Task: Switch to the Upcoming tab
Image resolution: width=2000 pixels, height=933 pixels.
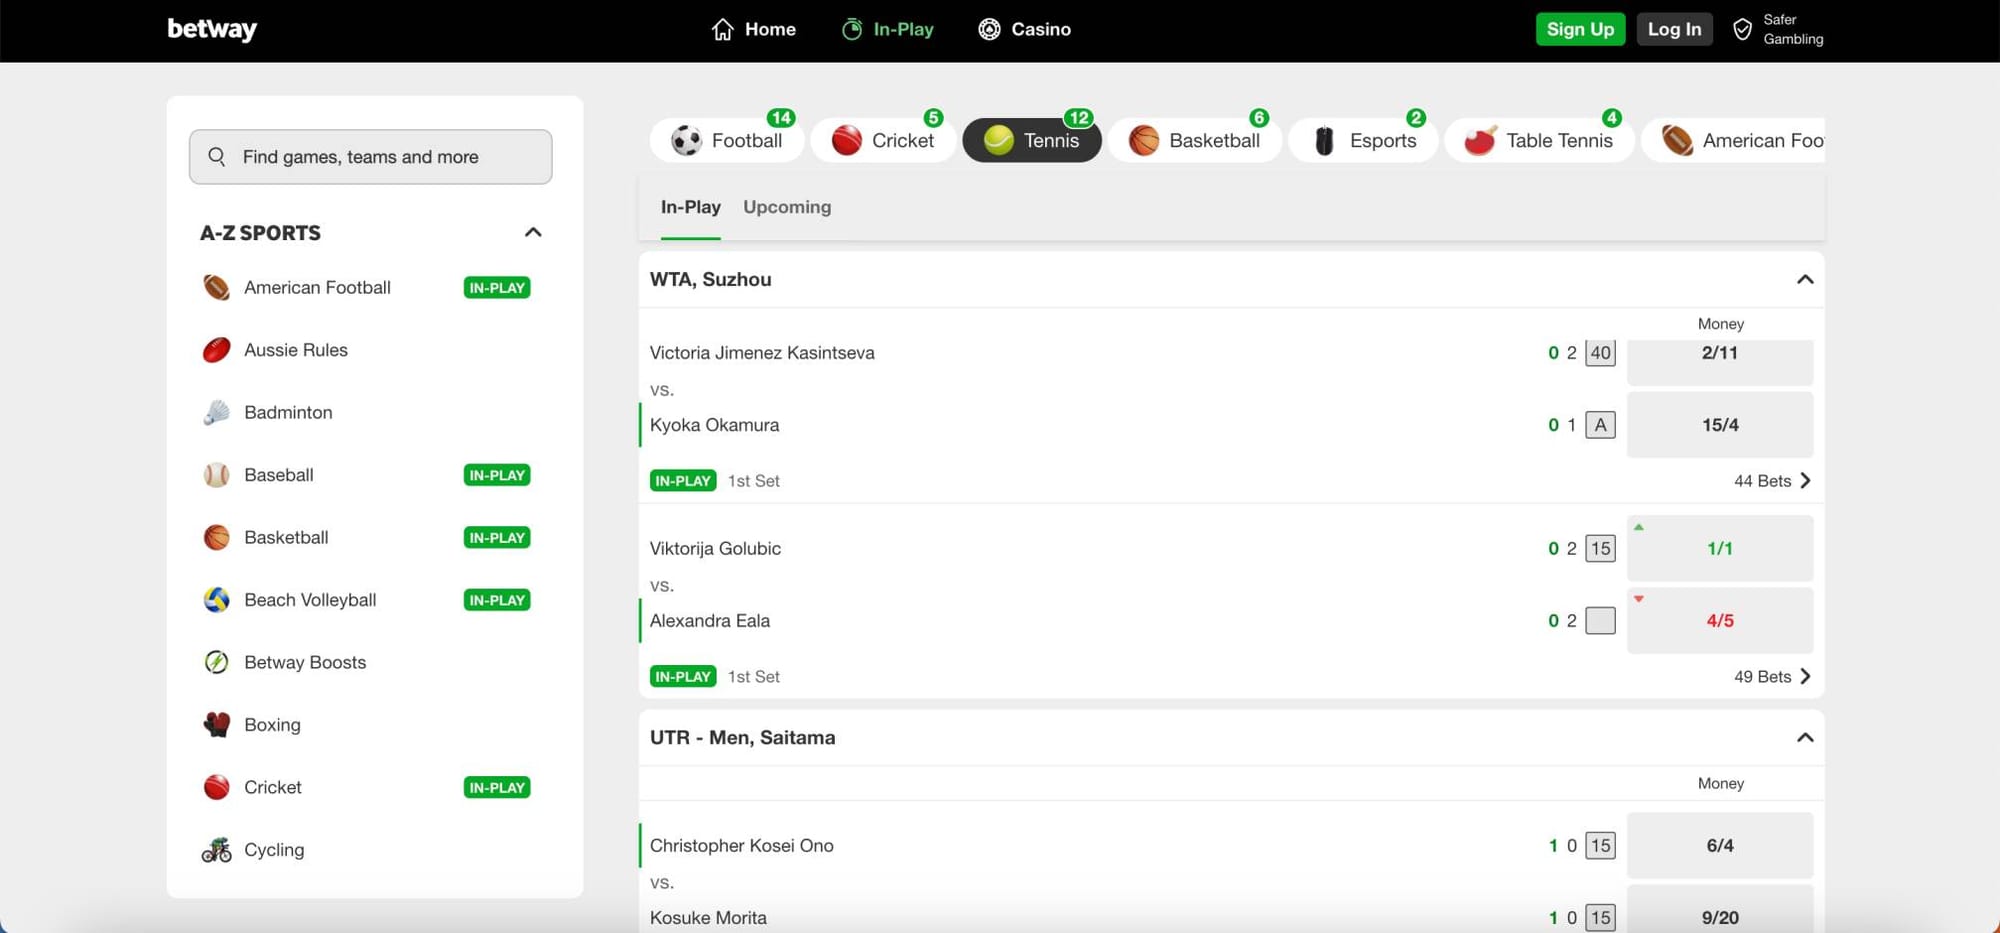Action: coord(787,207)
